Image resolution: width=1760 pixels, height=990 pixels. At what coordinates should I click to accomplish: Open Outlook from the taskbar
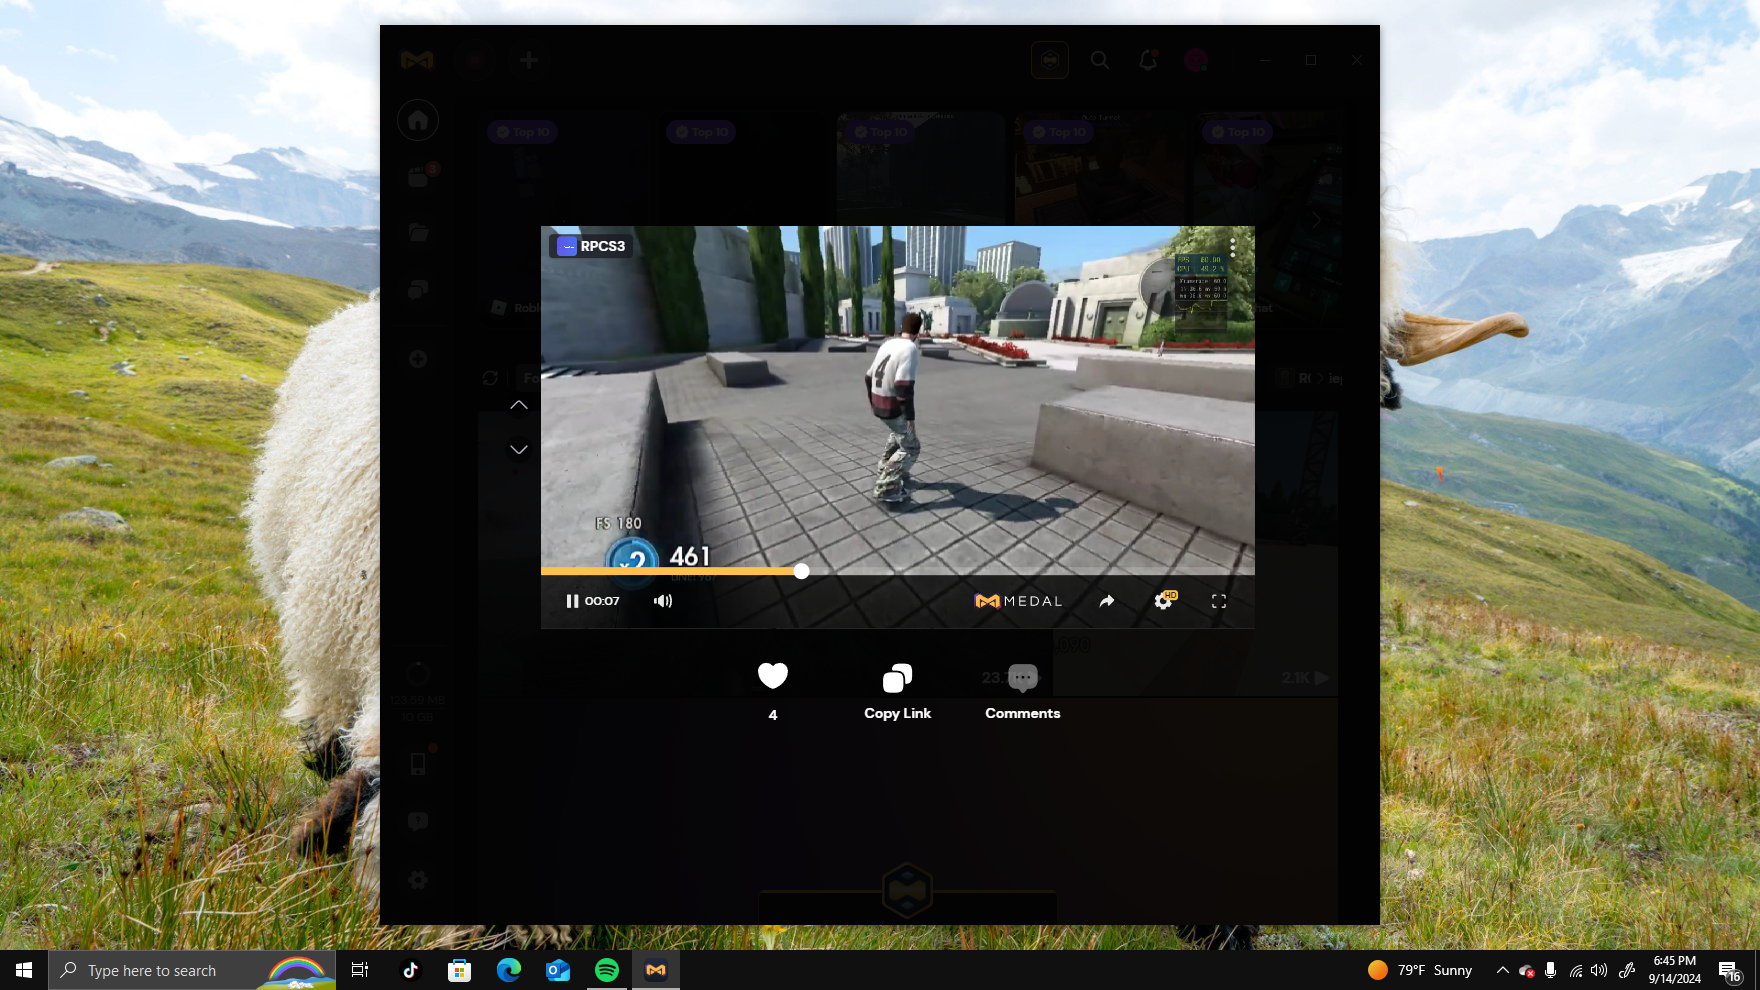coord(557,970)
